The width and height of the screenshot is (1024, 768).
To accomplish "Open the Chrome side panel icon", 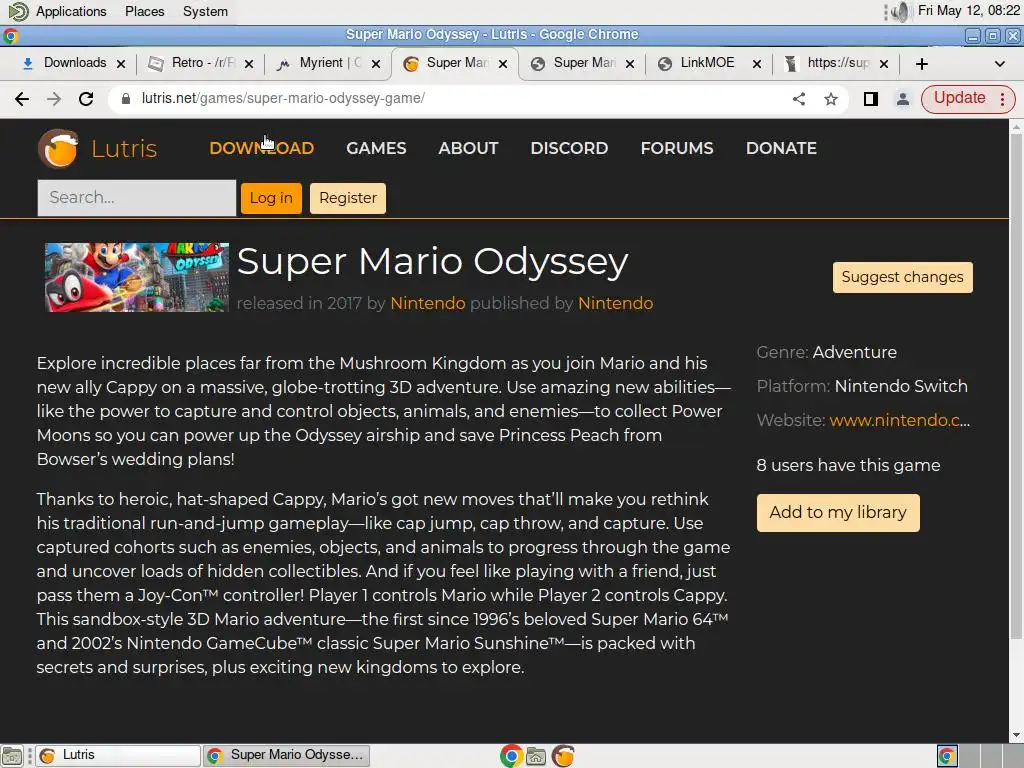I will click(x=871, y=99).
